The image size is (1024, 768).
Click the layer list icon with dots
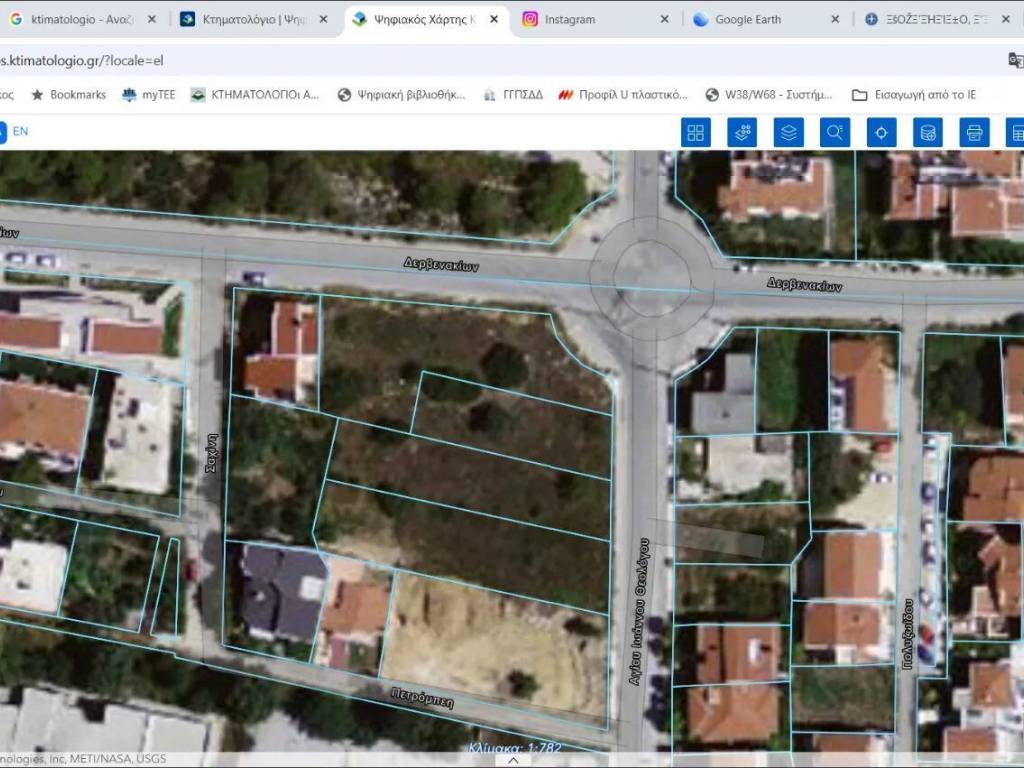[x=742, y=132]
